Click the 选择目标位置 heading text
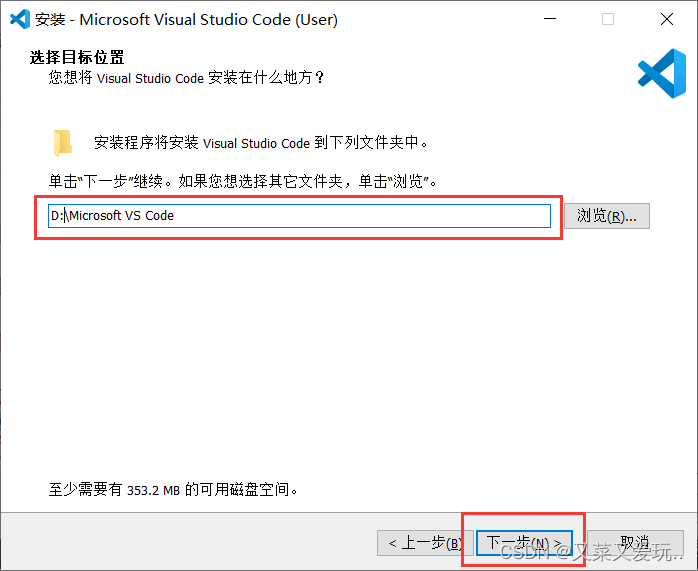The width and height of the screenshot is (698, 571). [77, 57]
